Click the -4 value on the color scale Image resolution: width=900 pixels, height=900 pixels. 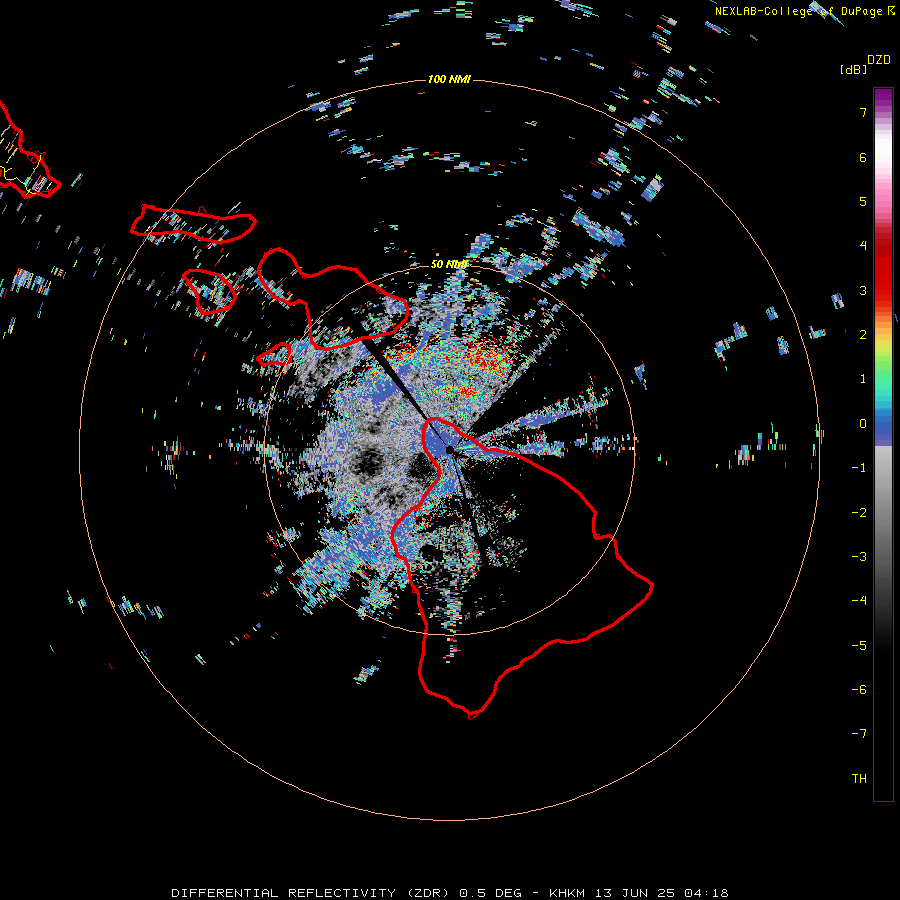point(859,601)
